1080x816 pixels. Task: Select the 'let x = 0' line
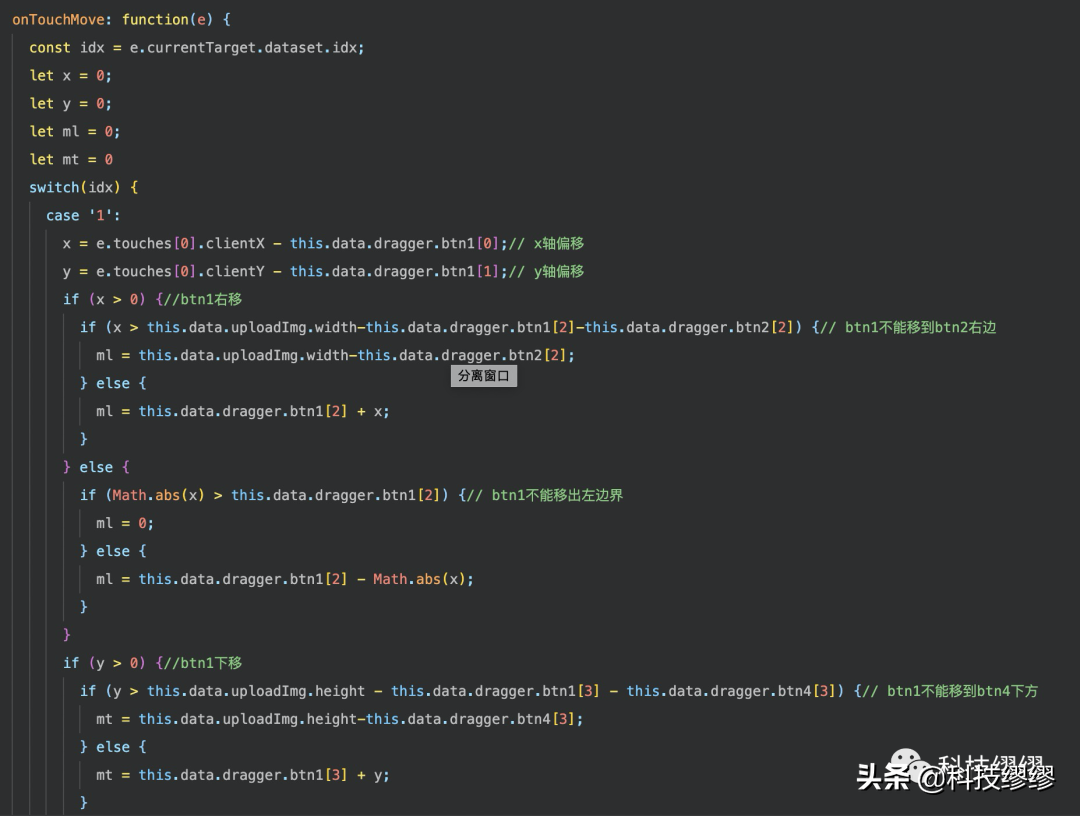(70, 75)
